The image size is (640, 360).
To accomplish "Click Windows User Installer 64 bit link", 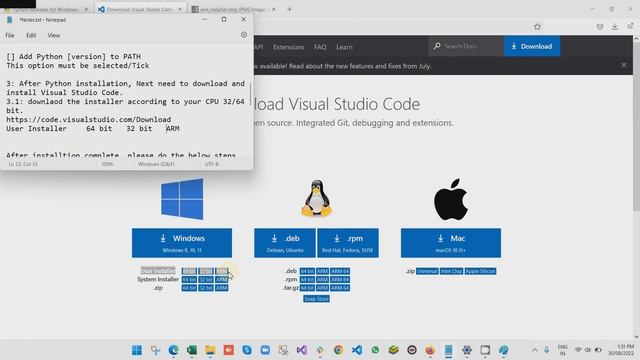I will (189, 271).
